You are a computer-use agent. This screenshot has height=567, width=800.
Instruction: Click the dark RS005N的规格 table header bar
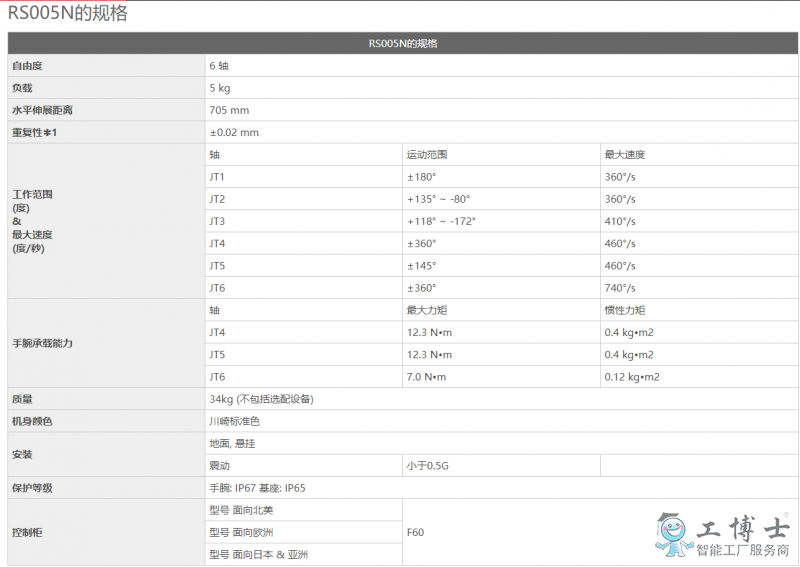click(402, 43)
